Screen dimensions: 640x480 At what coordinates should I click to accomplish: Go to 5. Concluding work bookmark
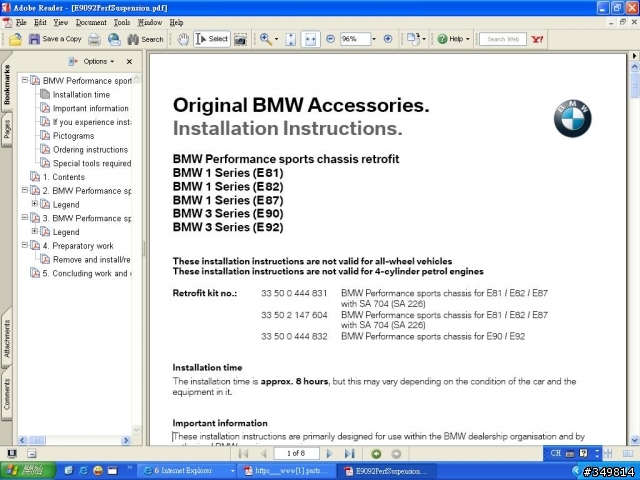pos(87,273)
